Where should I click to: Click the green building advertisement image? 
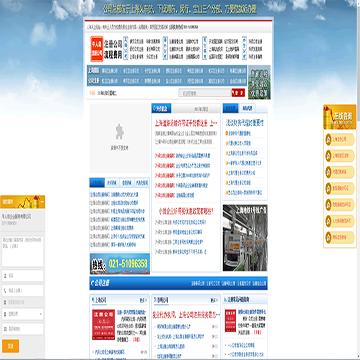pyautogui.click(x=259, y=82)
